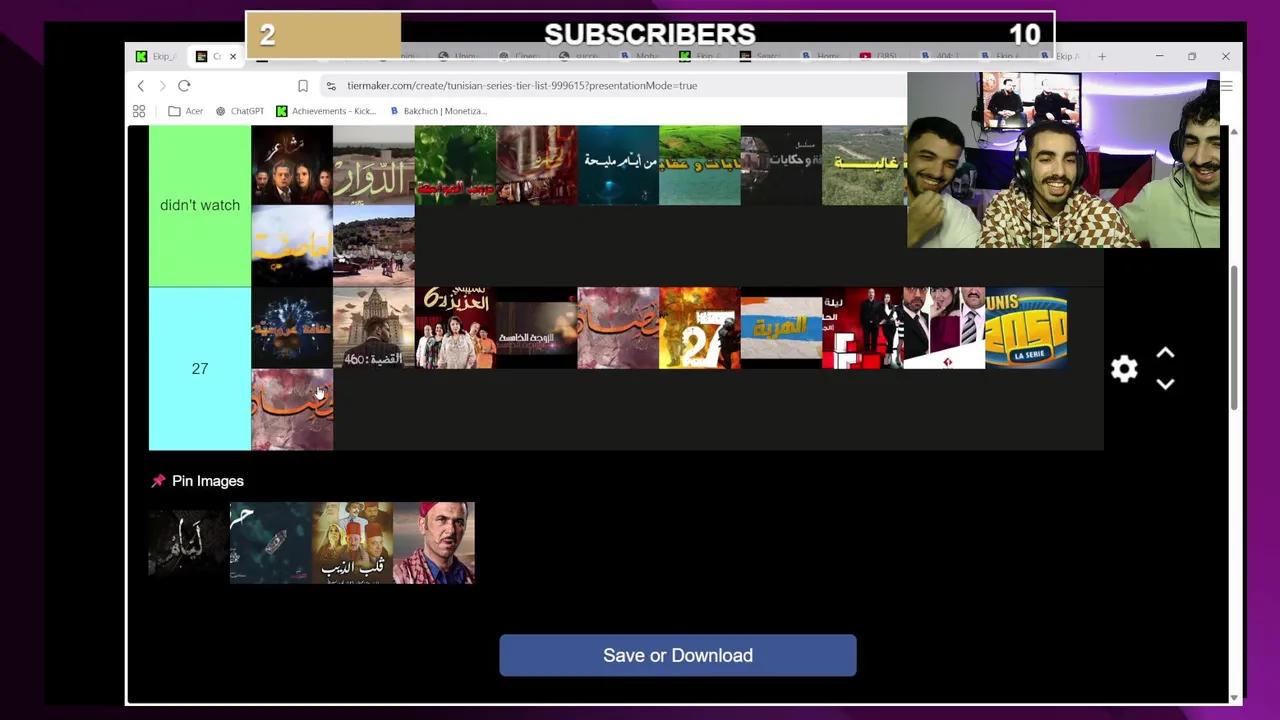This screenshot has width=1280, height=720.
Task: Pick the قلب الذيب pinned image
Action: [x=352, y=543]
